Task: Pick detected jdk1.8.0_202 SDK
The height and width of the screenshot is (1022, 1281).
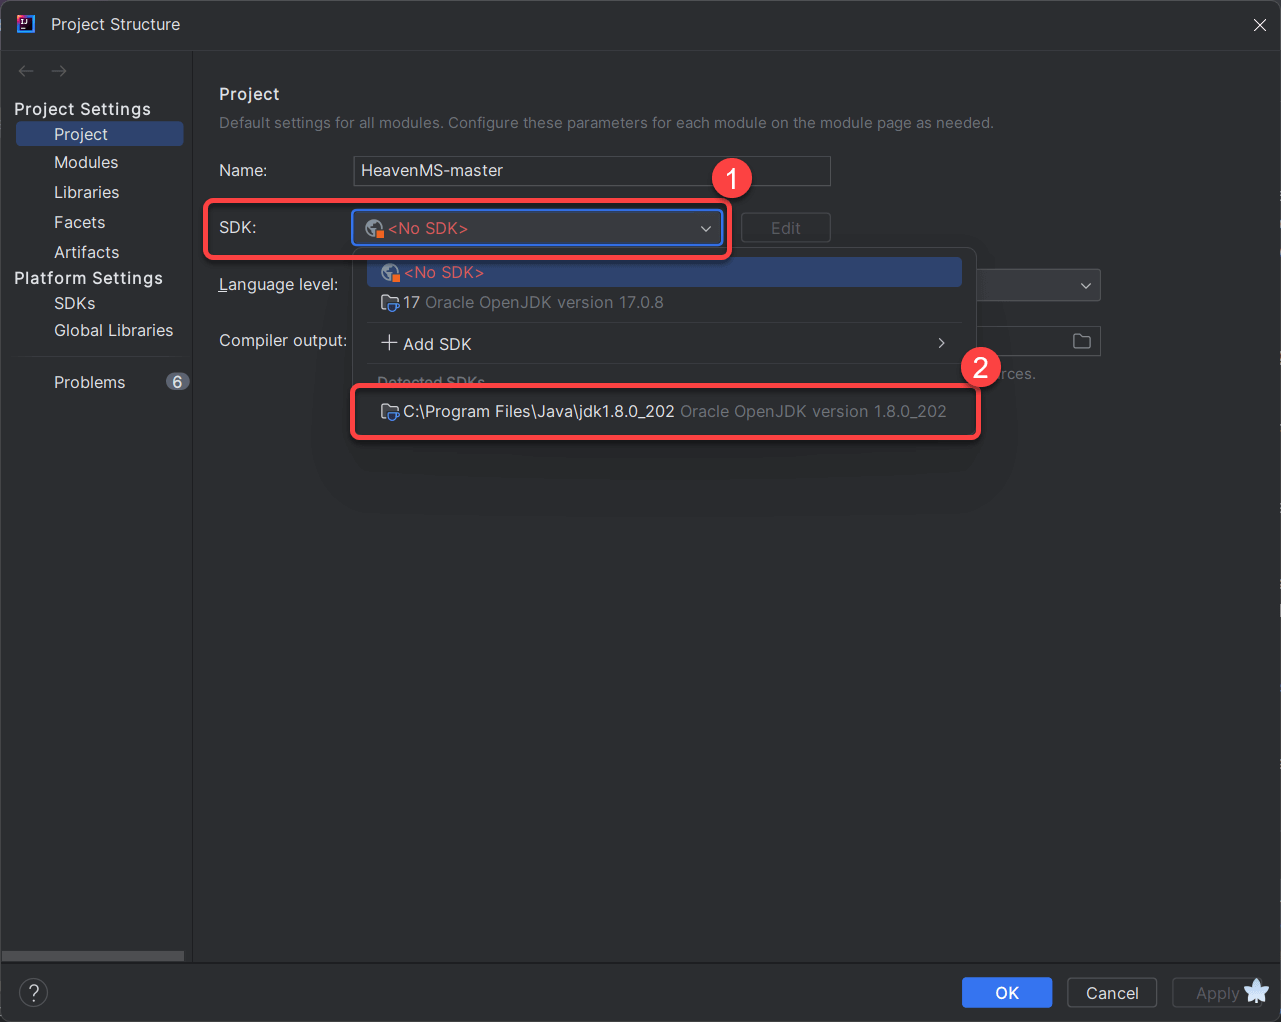Action: 664,411
